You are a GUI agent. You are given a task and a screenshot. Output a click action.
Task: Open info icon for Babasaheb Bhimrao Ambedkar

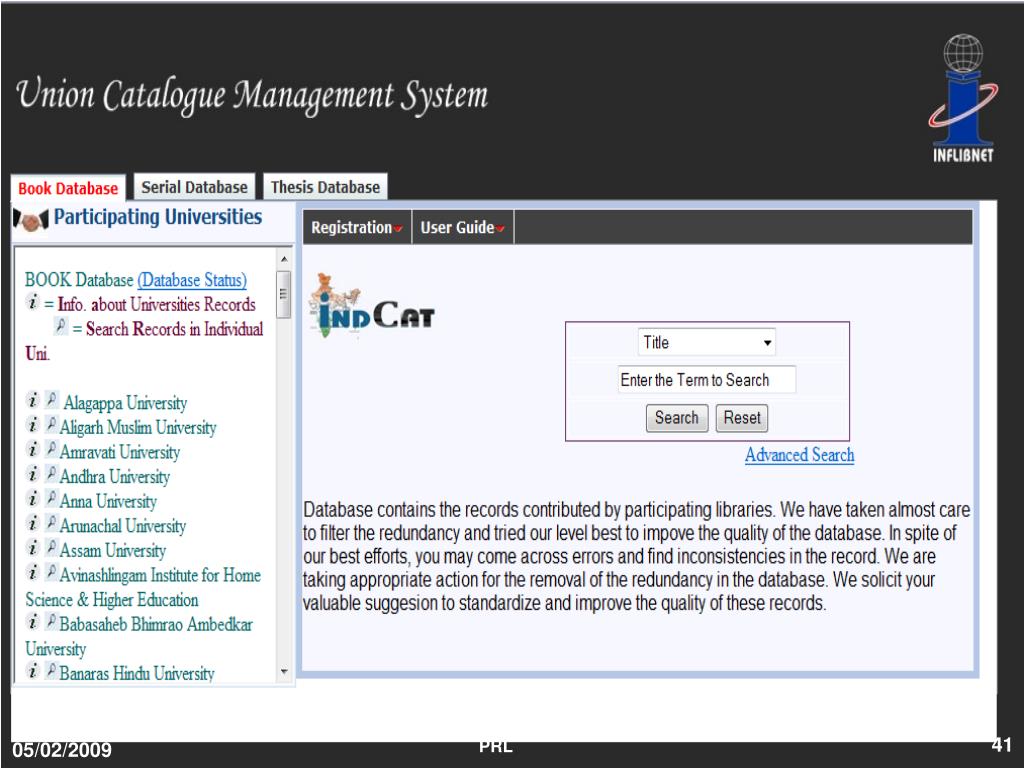tap(33, 622)
